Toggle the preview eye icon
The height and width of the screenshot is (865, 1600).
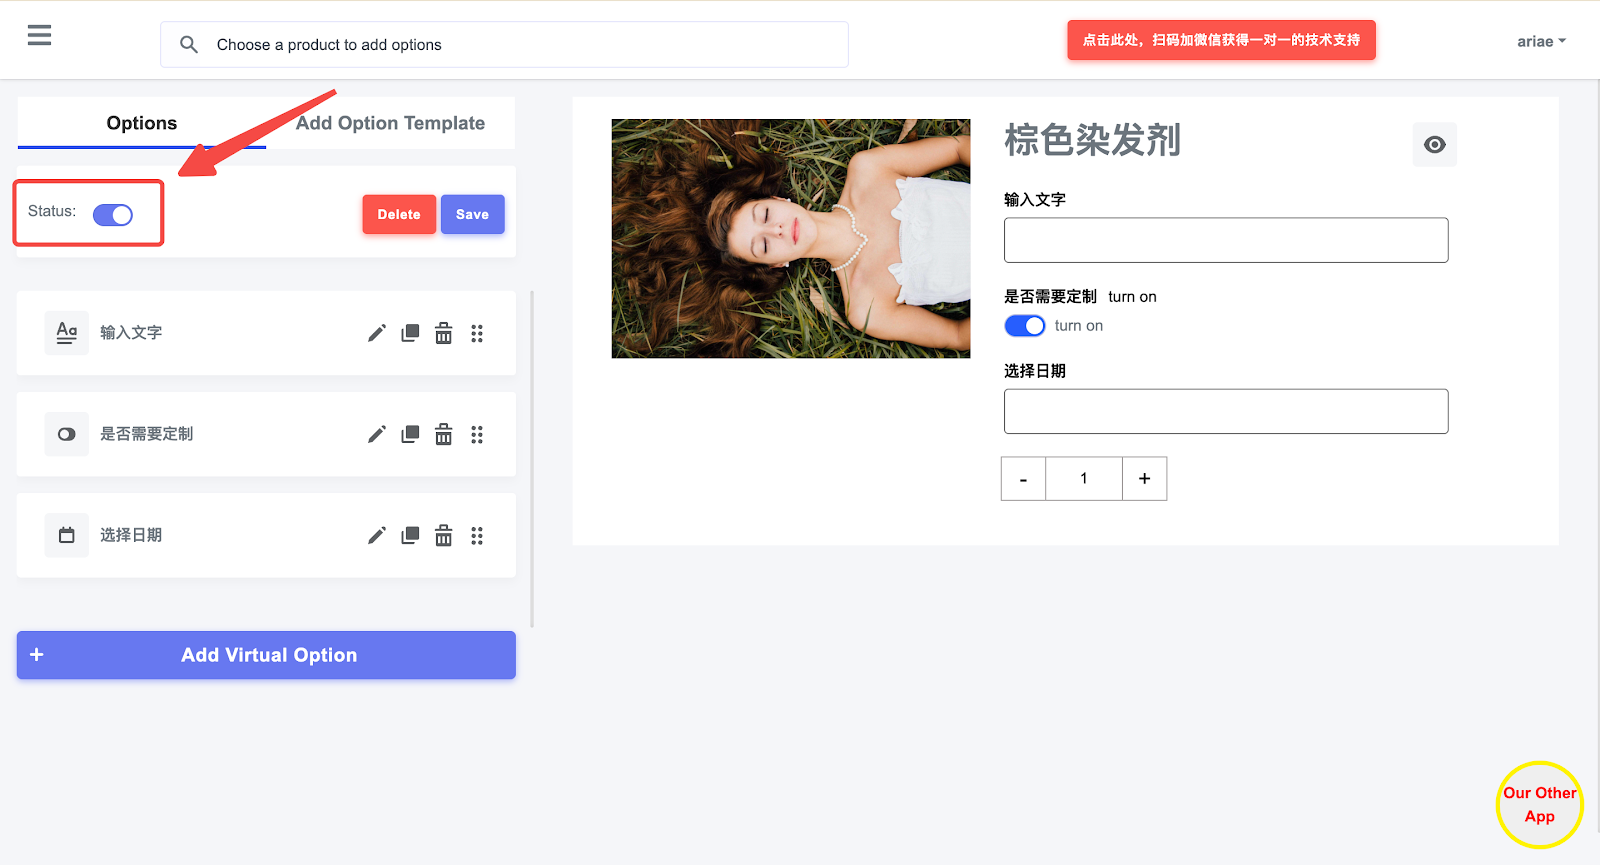[1434, 145]
